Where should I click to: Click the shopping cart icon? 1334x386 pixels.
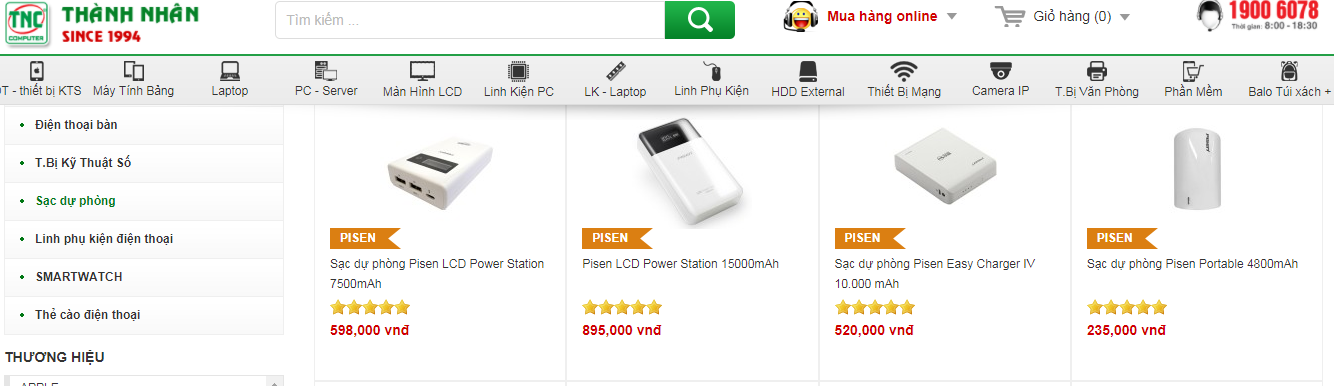click(1010, 17)
